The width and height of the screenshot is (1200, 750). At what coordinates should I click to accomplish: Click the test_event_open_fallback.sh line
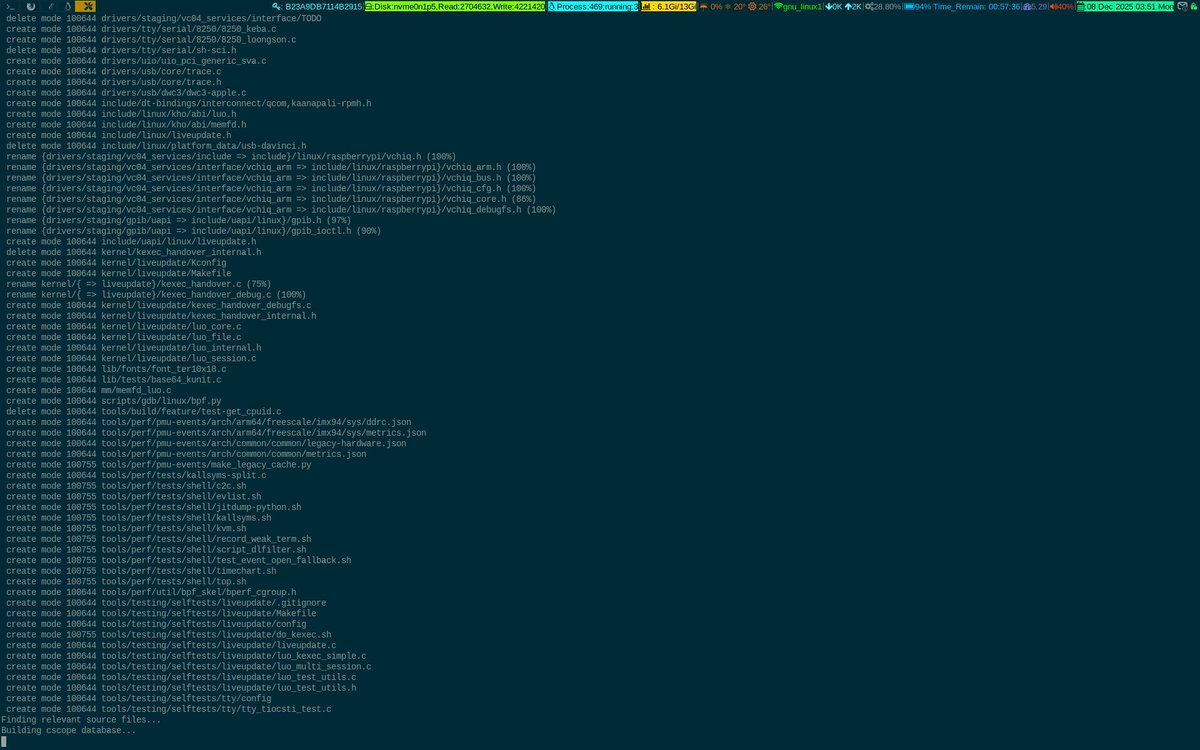pos(178,560)
